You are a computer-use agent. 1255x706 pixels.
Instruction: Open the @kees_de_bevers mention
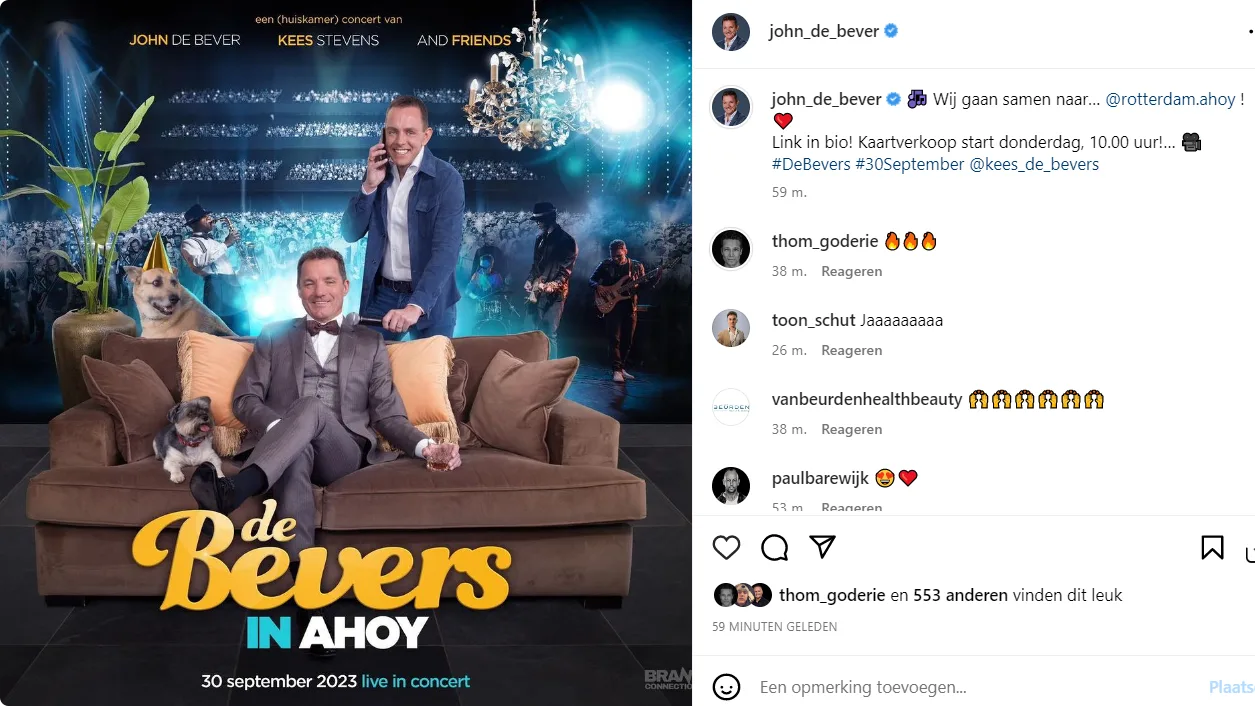pyautogui.click(x=1034, y=164)
